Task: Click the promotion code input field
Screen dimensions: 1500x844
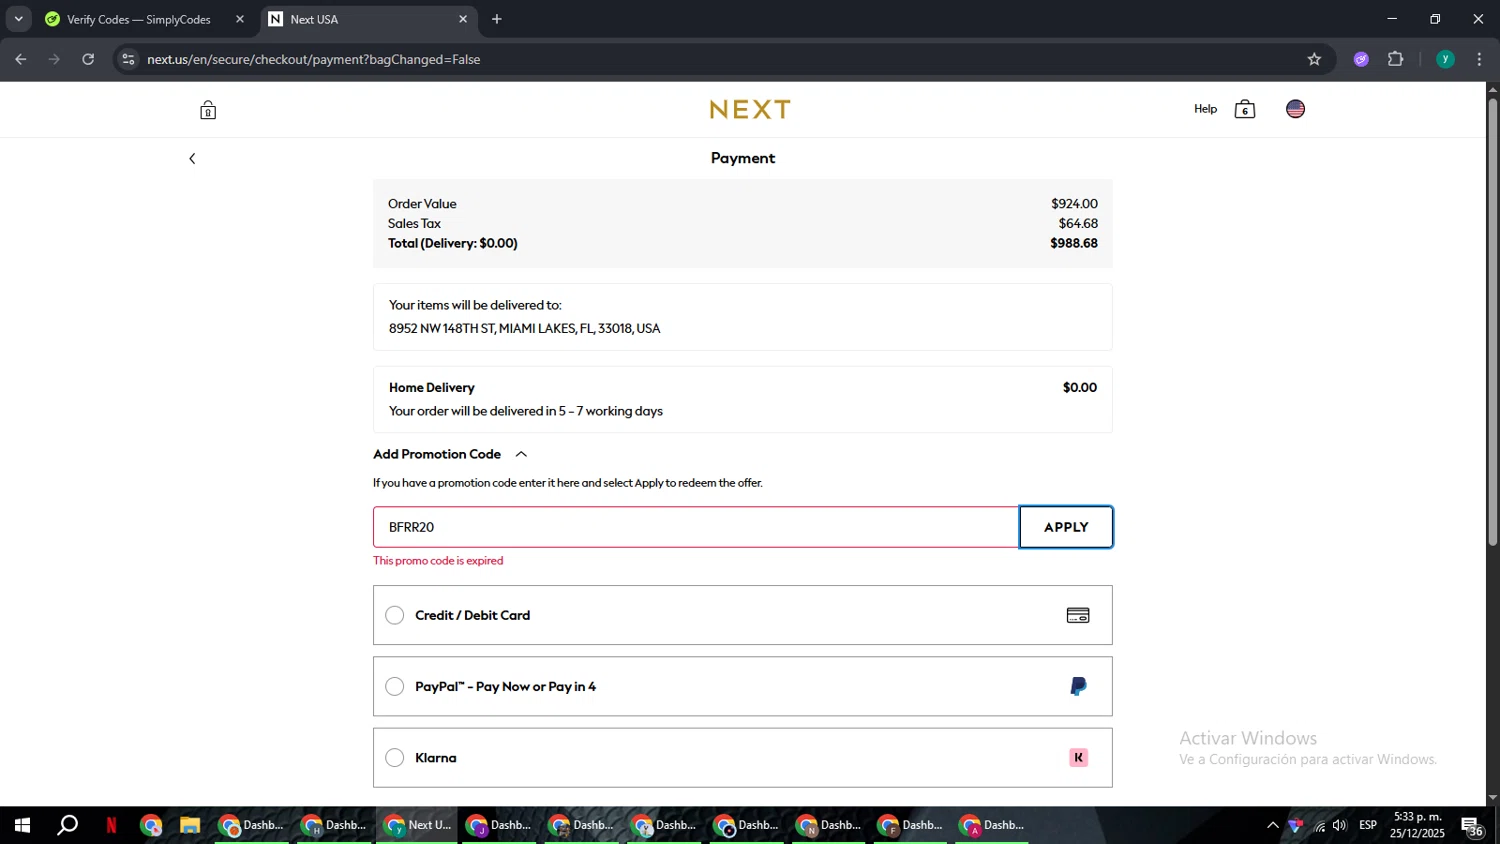Action: (696, 527)
